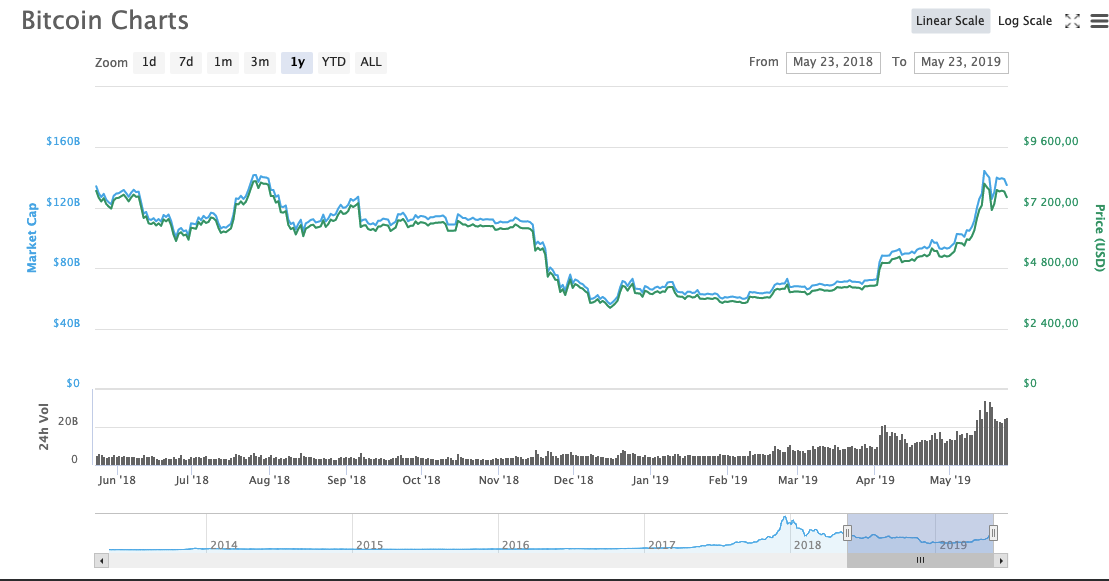Click the Bitcoin Charts heading

tap(105, 21)
